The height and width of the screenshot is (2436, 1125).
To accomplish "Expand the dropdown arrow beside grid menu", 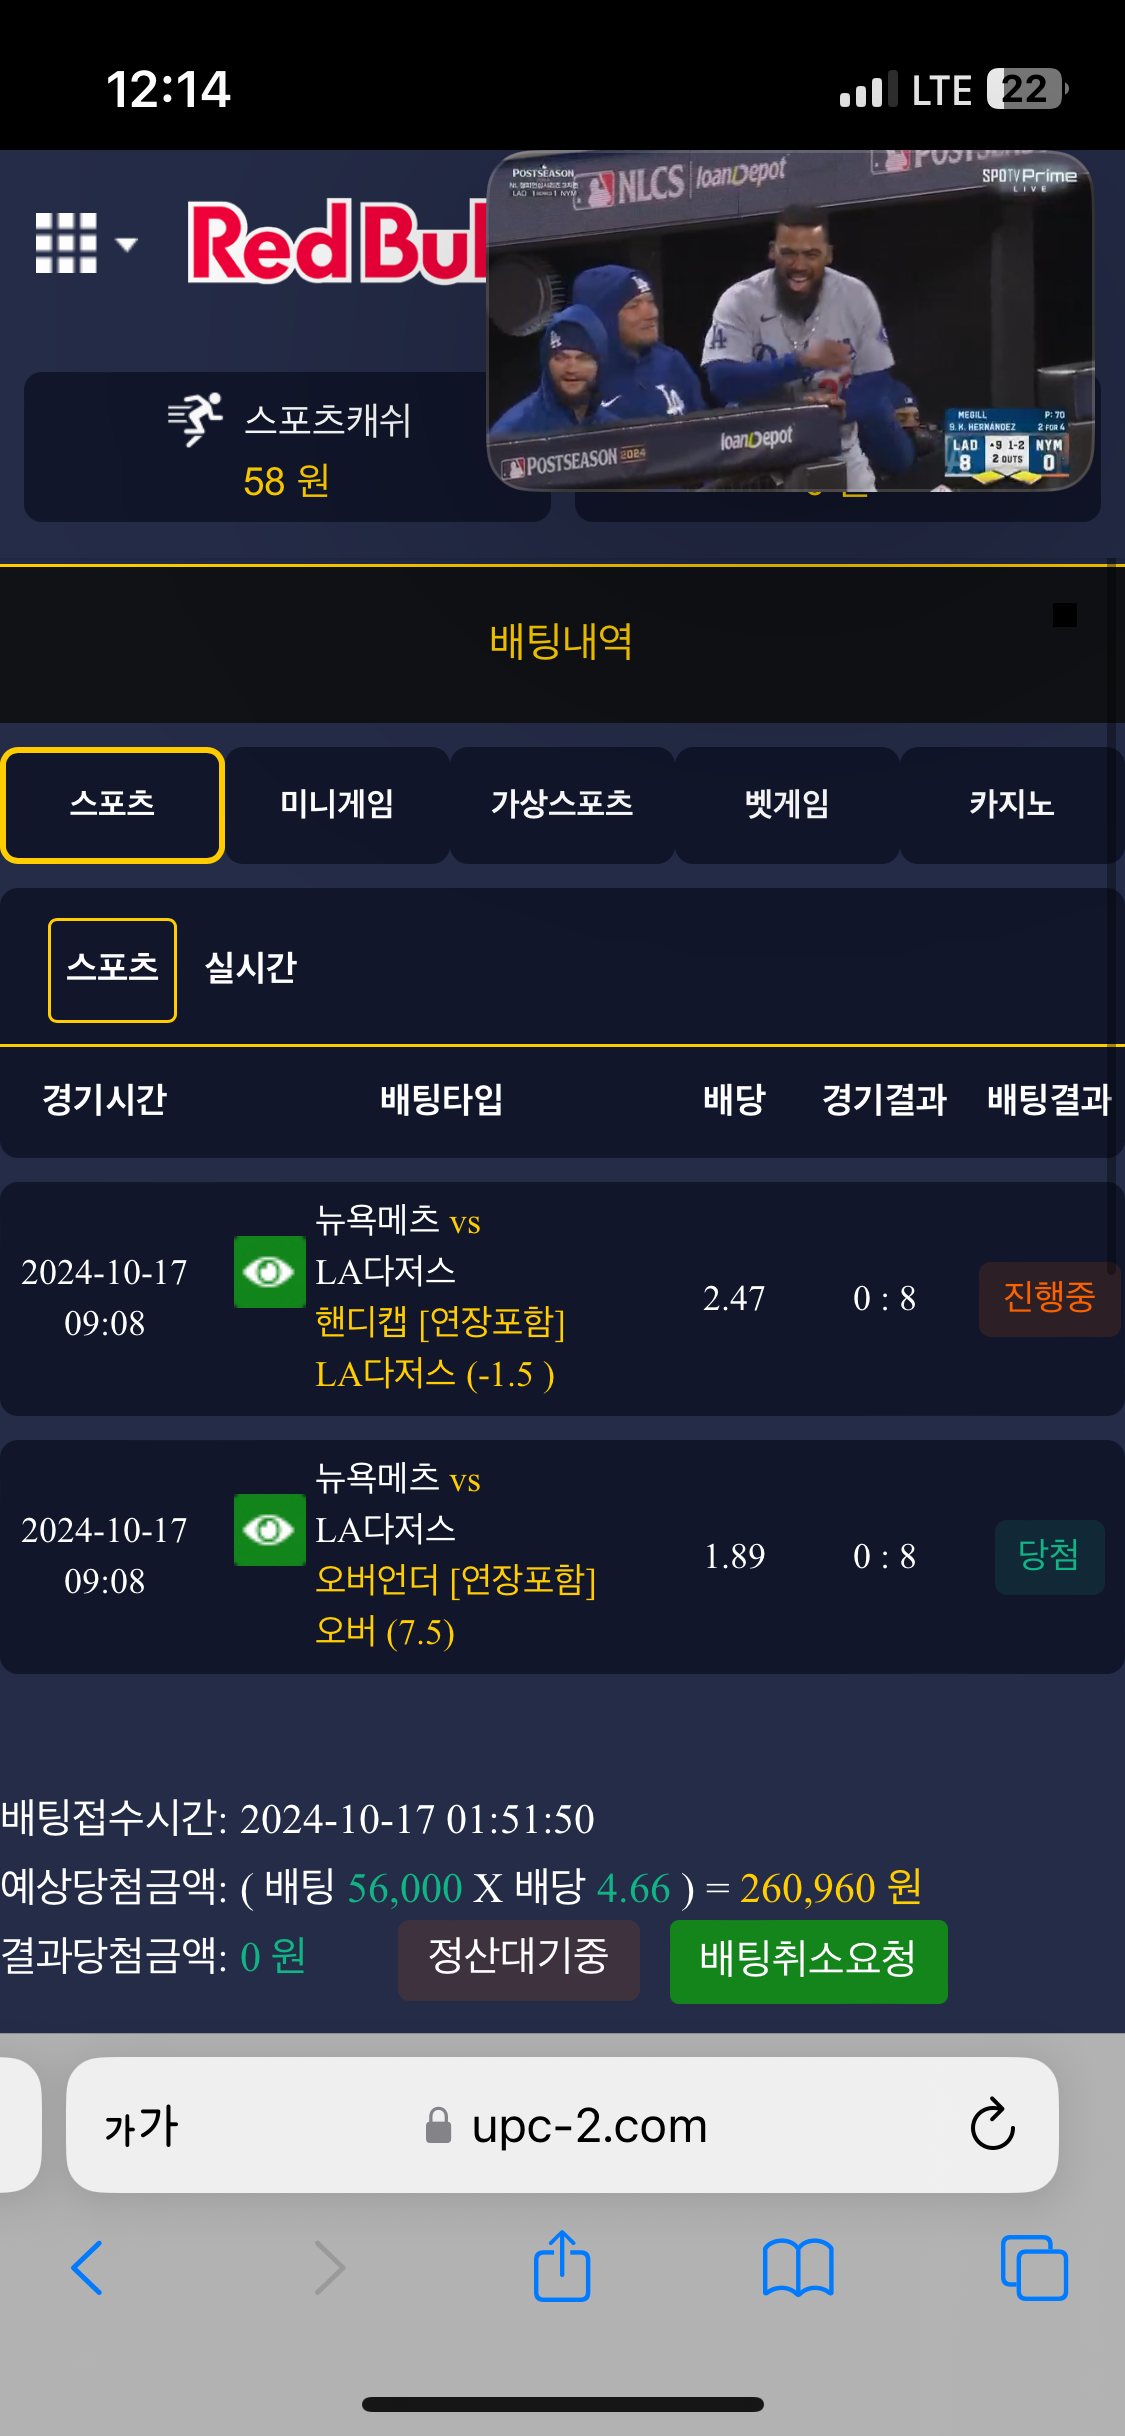I will (126, 244).
